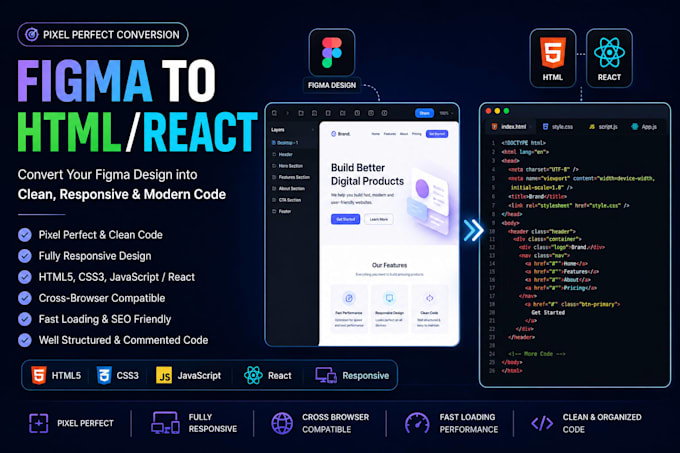Image resolution: width=680 pixels, height=453 pixels.
Task: Click the Clean, Responsive & Modern Code text
Action: click(122, 194)
